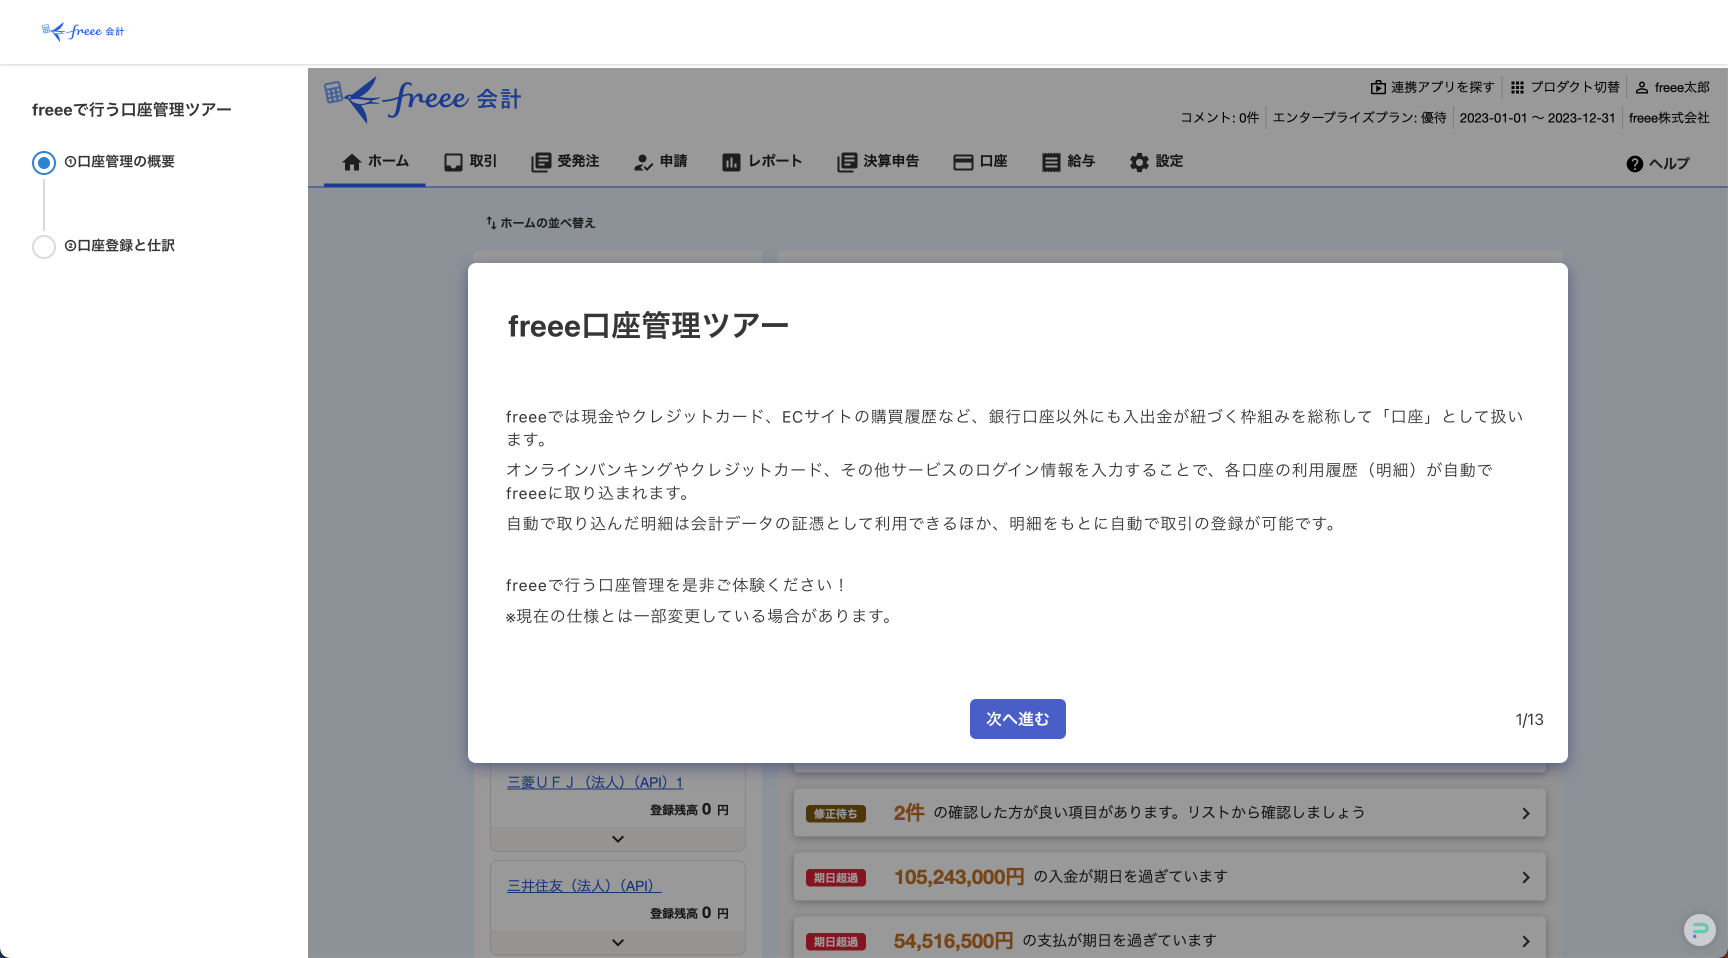The height and width of the screenshot is (958, 1728).
Task: Open プロダクト切替 switcher
Action: point(1574,88)
